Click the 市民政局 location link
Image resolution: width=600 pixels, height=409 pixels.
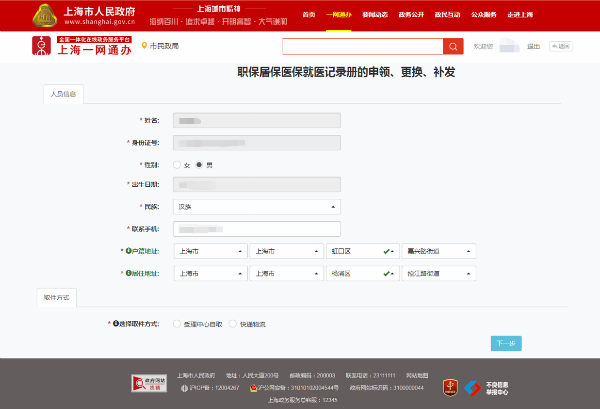(164, 46)
